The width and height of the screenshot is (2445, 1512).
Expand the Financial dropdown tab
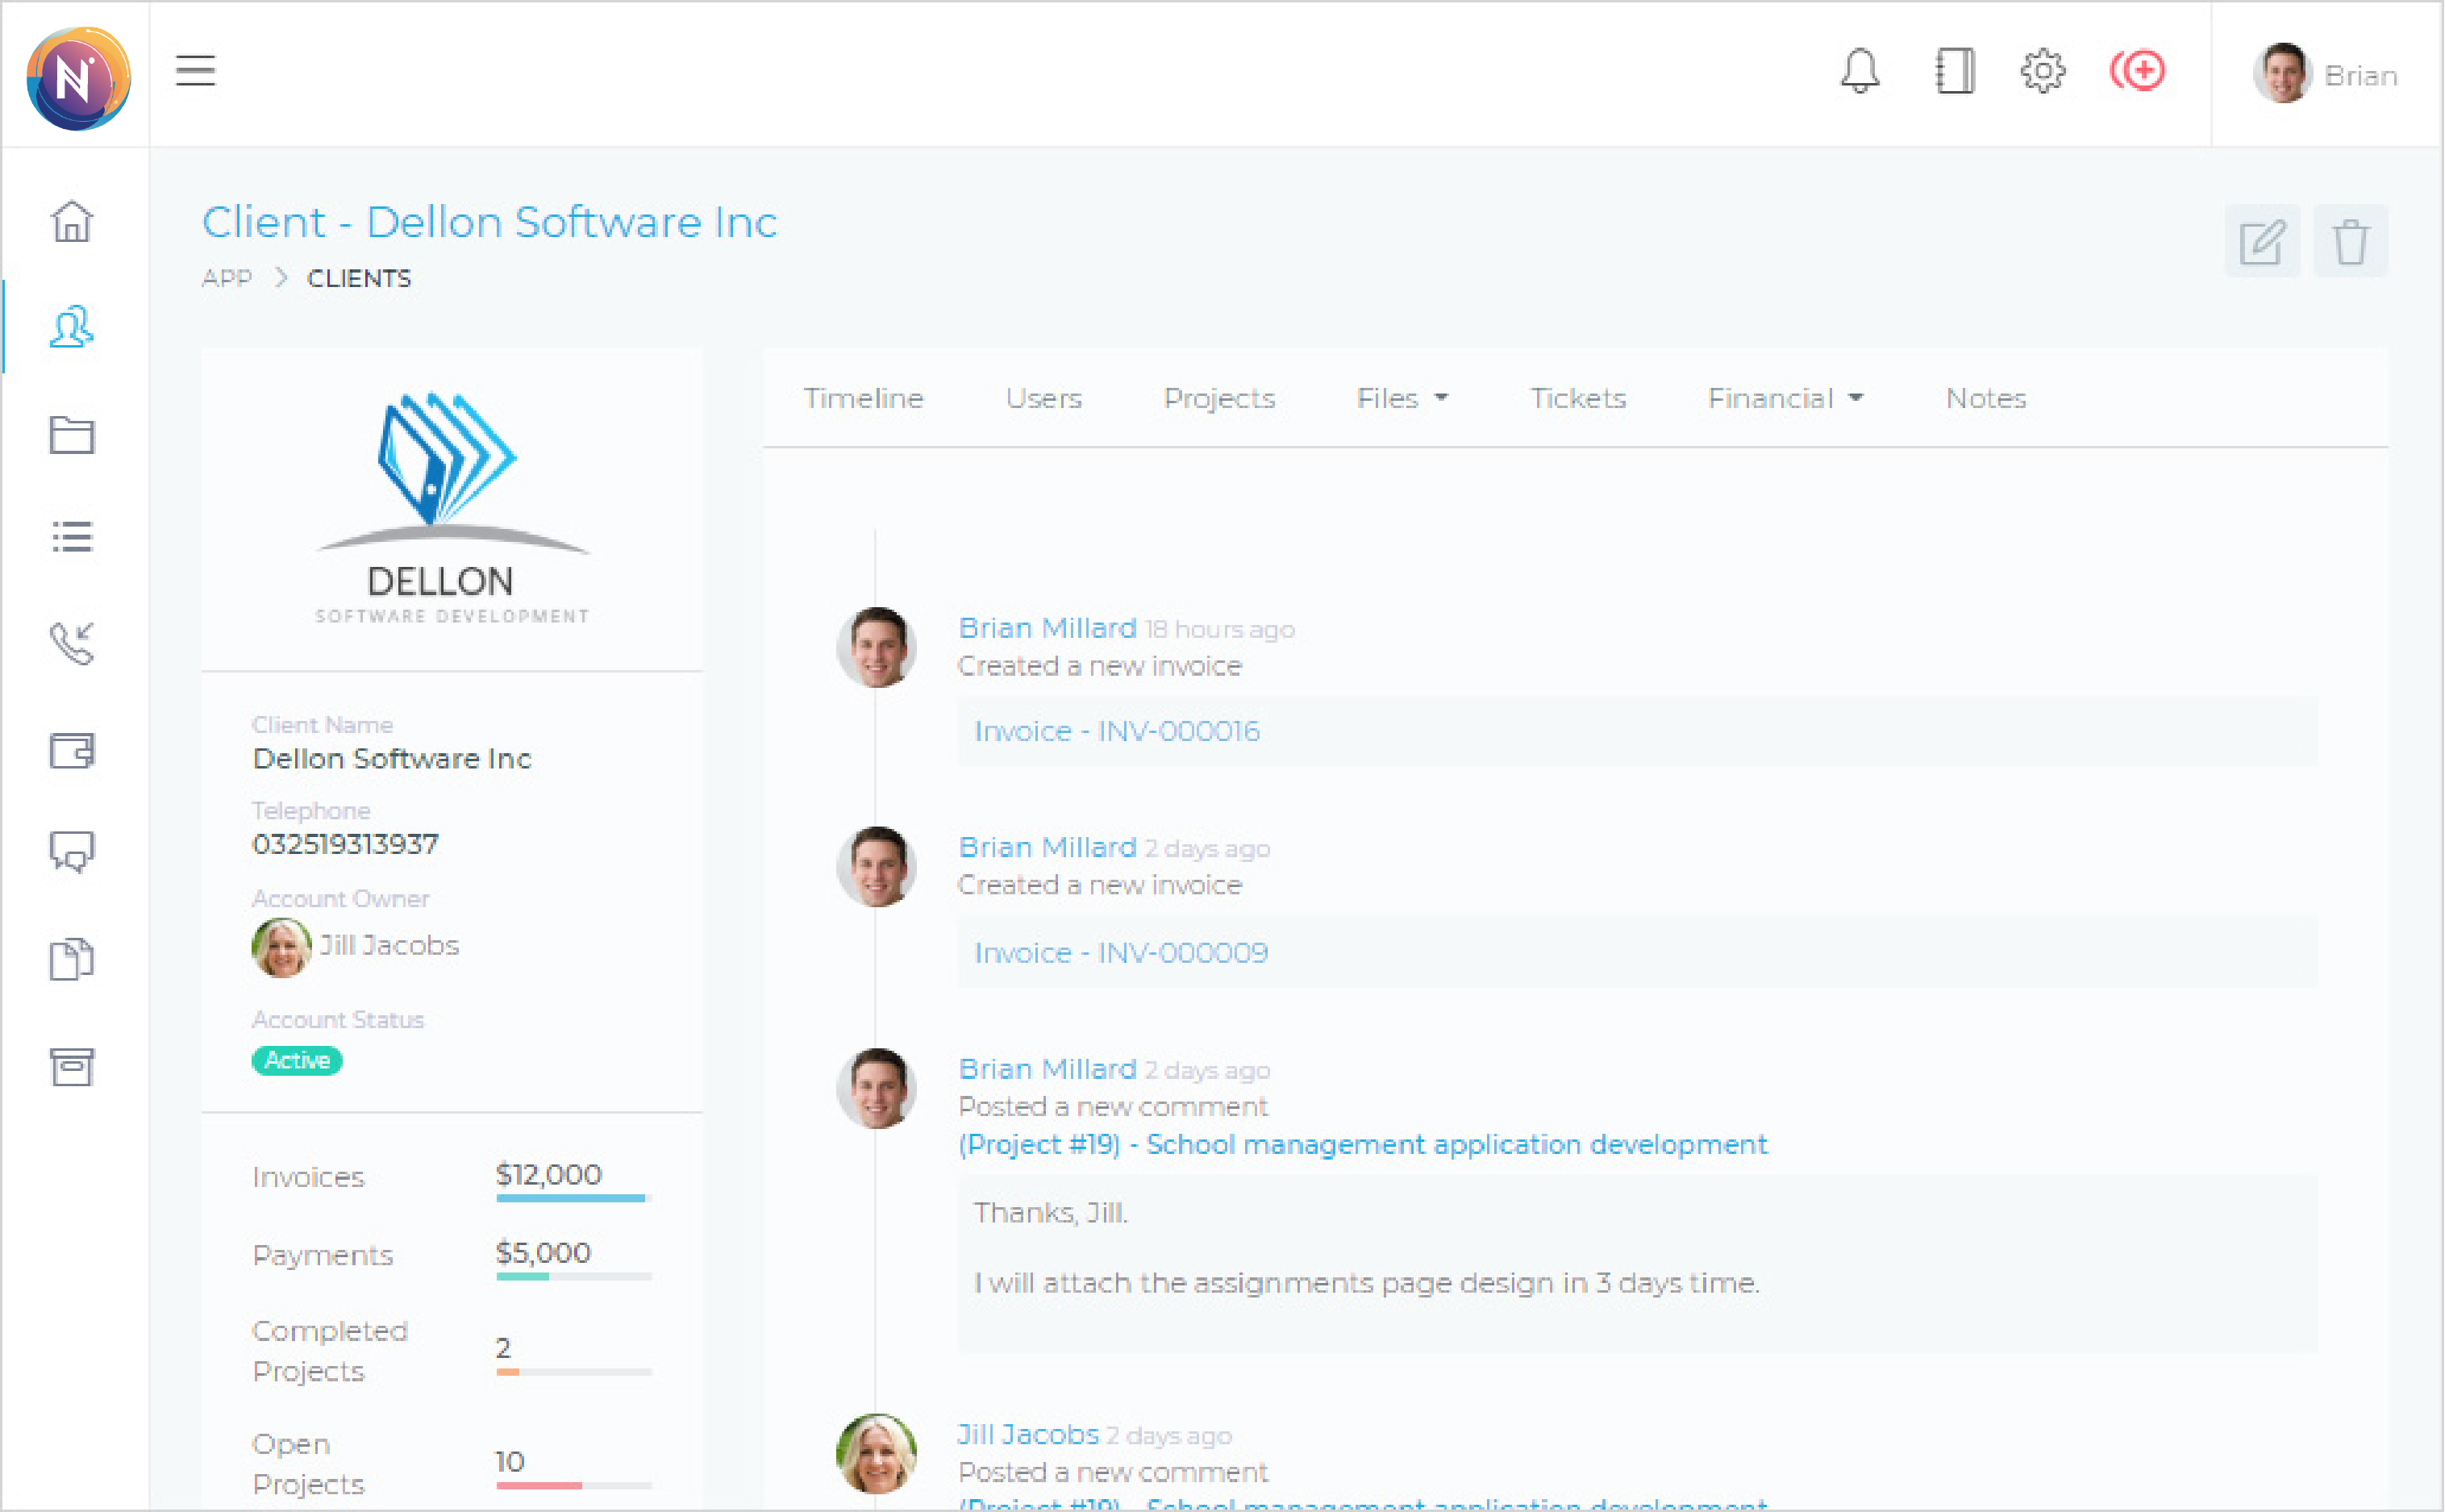pos(1785,398)
